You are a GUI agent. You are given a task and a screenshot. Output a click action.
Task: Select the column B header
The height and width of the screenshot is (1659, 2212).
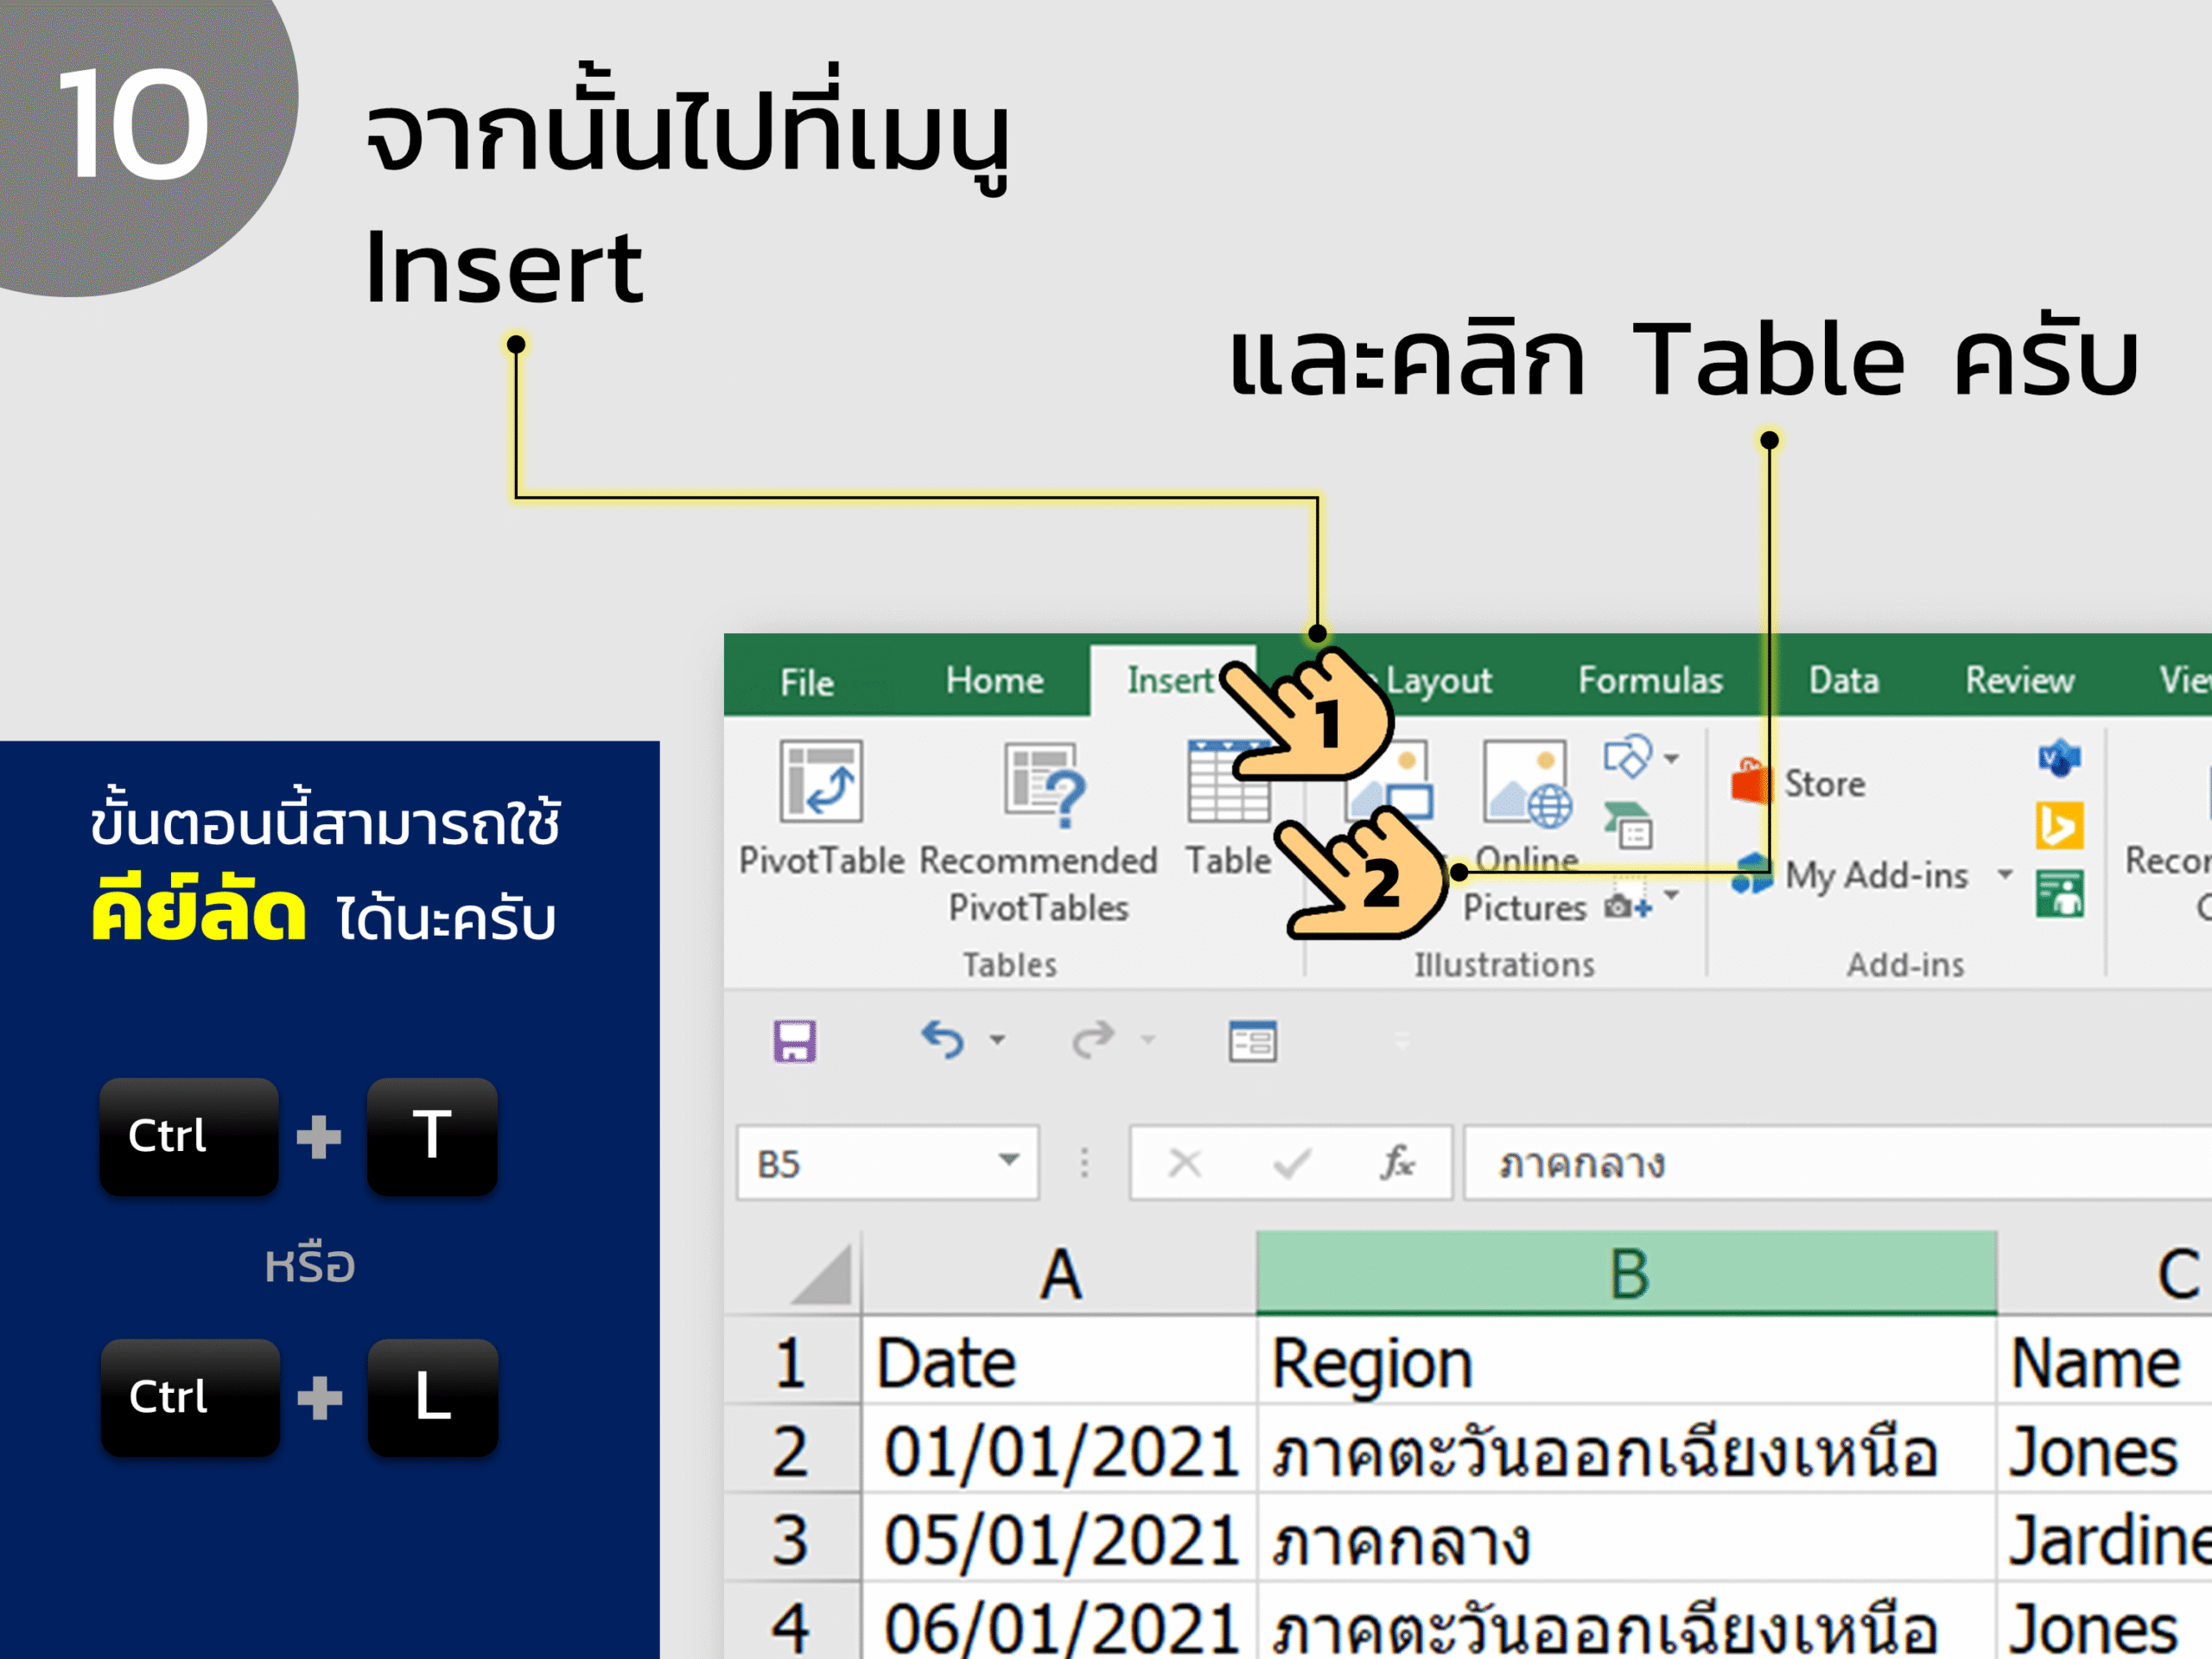click(x=1627, y=1273)
